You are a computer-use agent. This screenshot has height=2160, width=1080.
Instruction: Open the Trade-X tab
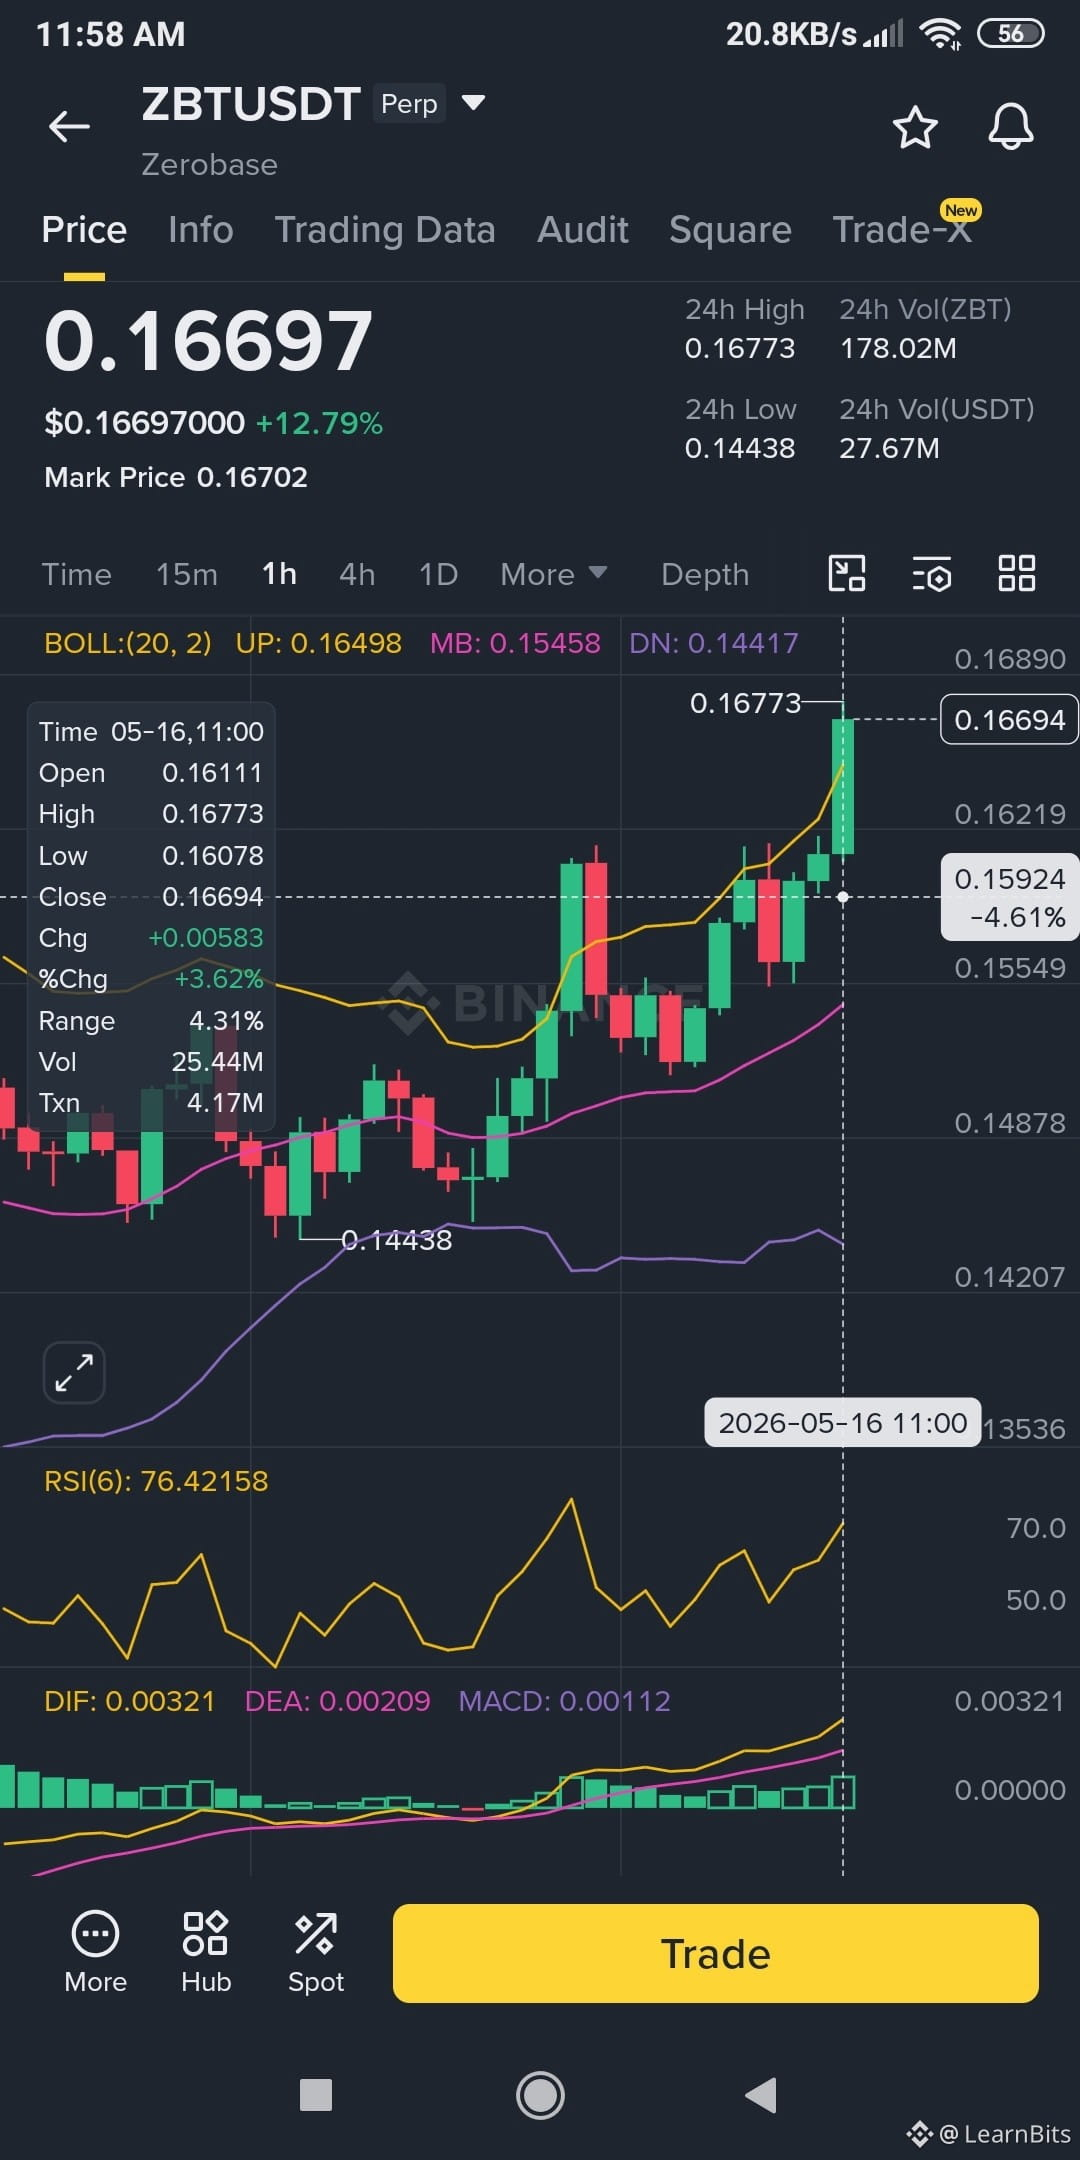point(902,230)
